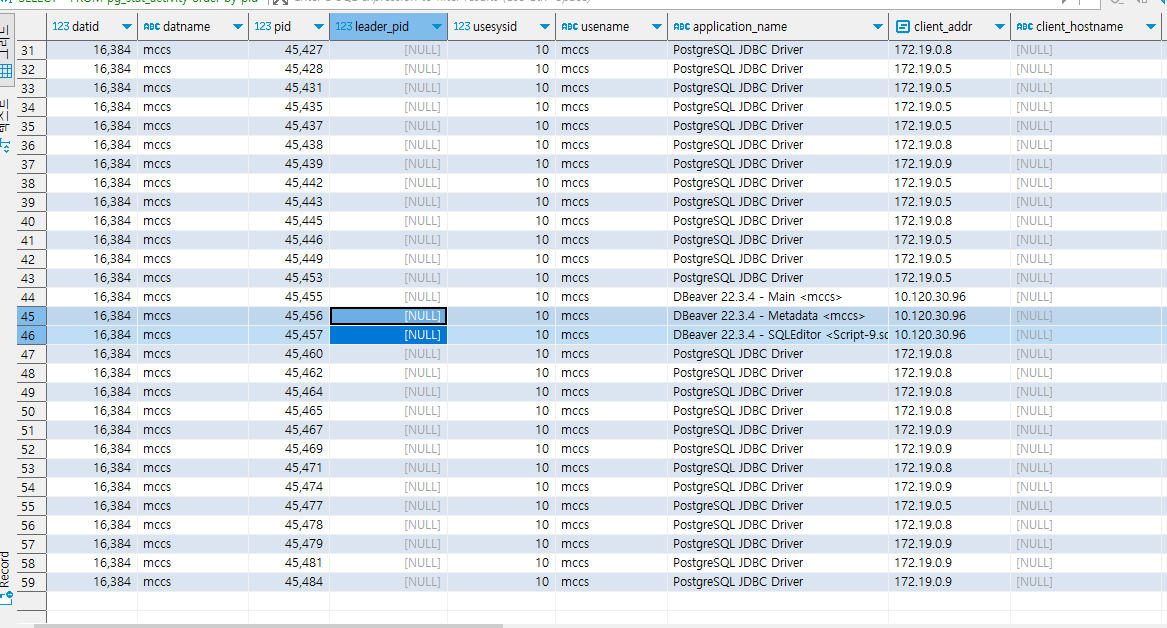Screen dimensions: 1167x628
Task: Select the leader_pid column header label
Action: tap(382, 27)
